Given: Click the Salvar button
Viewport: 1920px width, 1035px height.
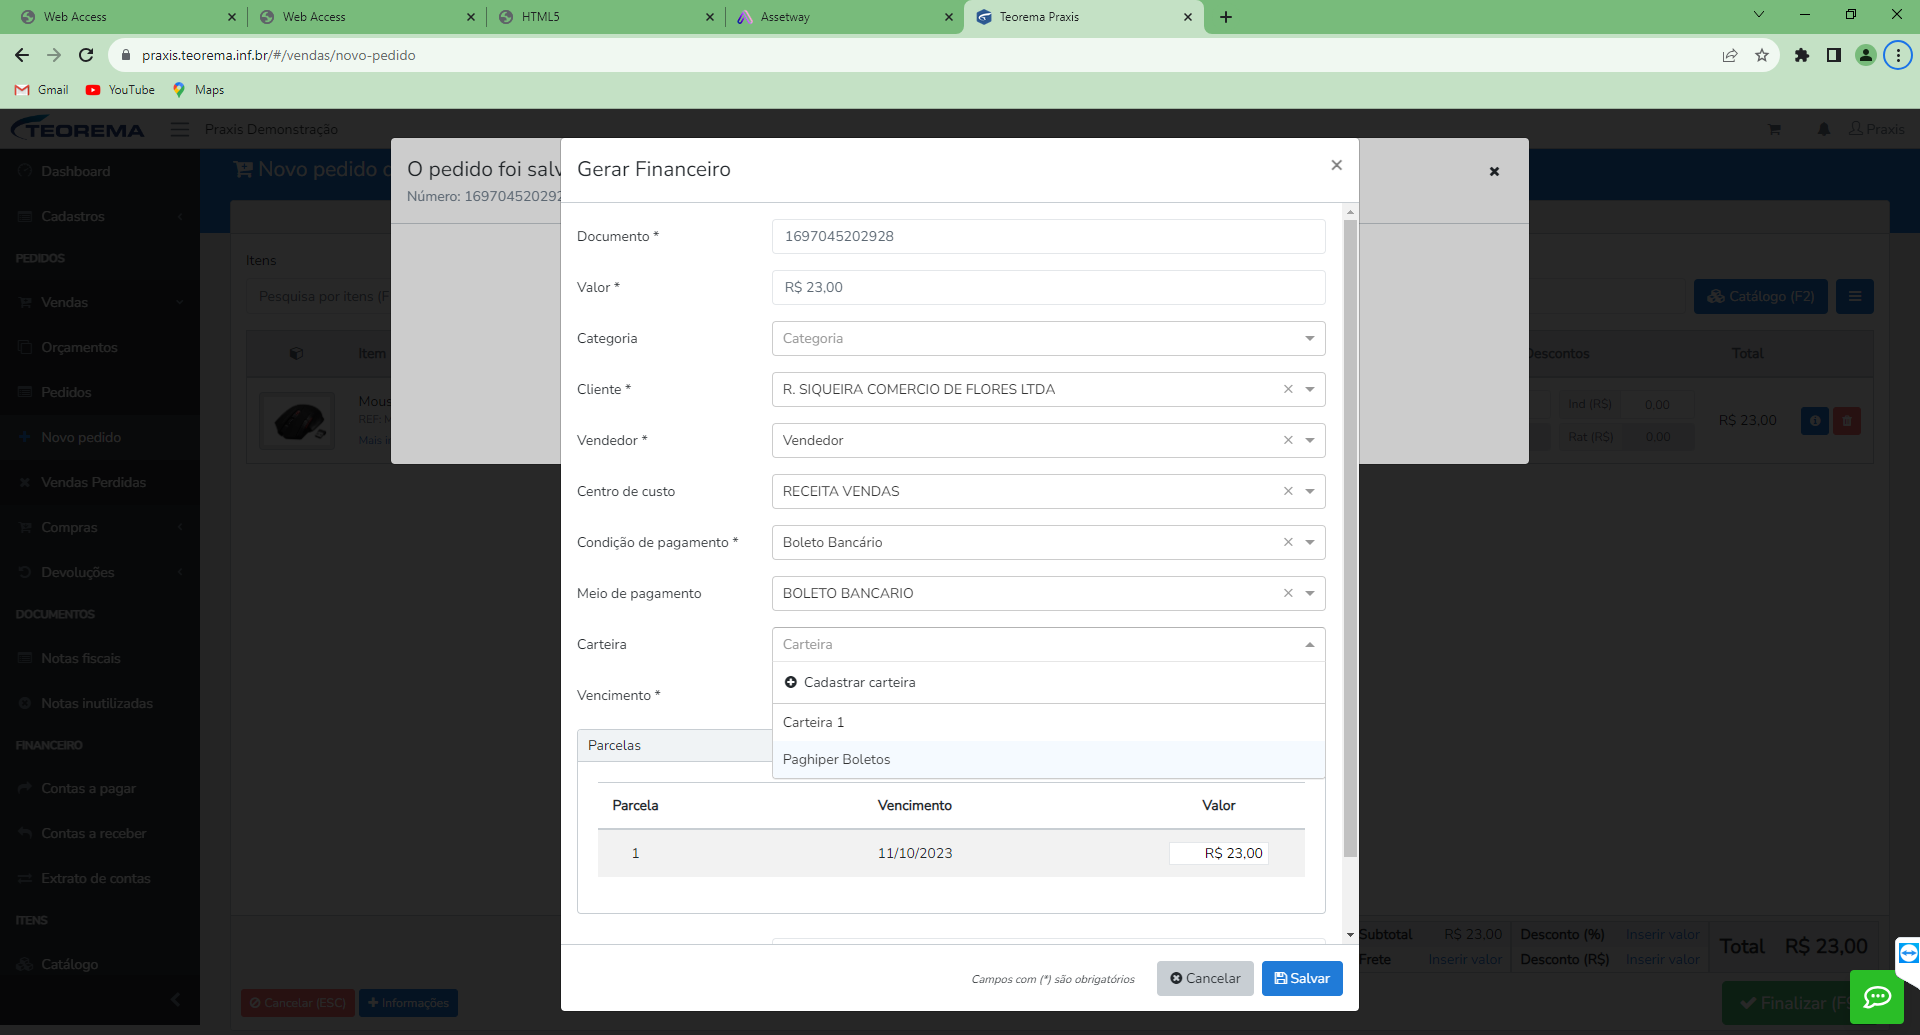Looking at the screenshot, I should (x=1302, y=978).
